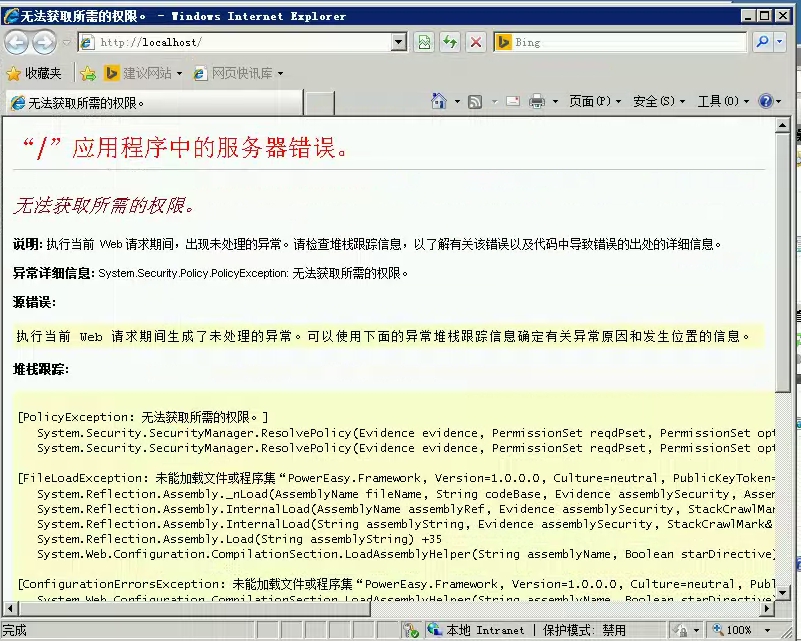
Task: Click the 网页快讯库 favorites bar button
Action: [238, 73]
